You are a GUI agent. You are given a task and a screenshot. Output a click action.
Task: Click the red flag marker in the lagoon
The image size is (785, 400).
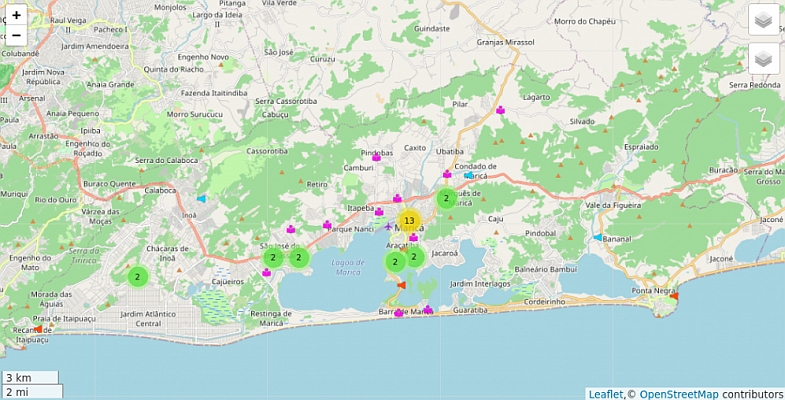click(x=401, y=285)
